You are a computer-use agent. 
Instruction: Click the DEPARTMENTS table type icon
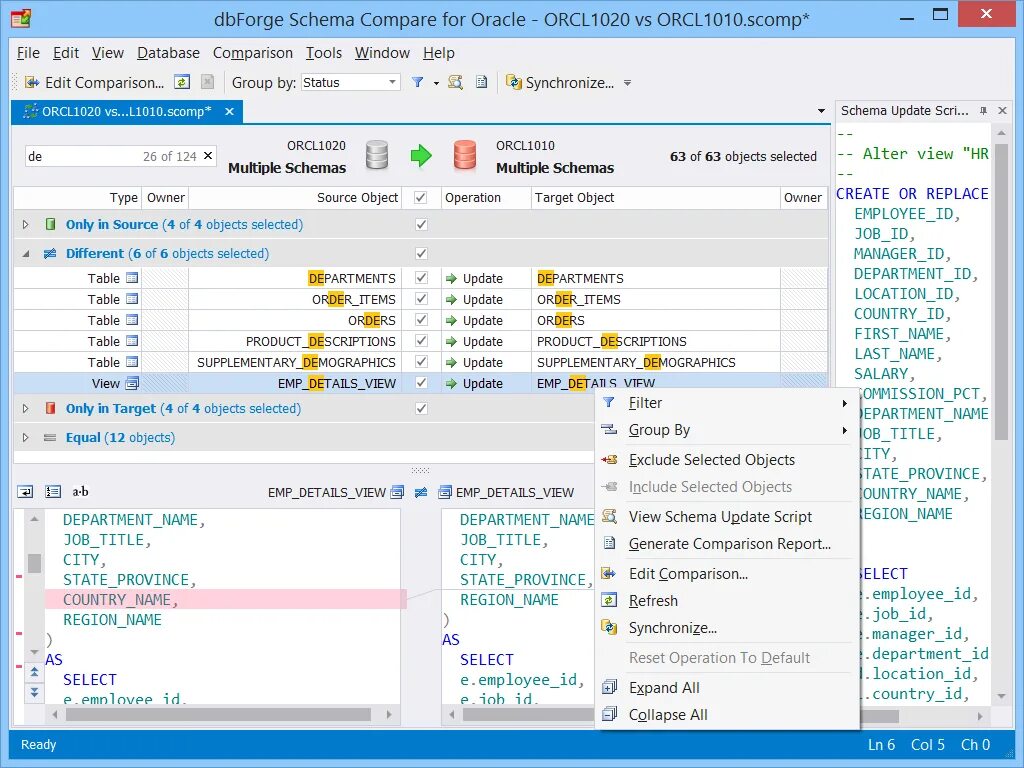pyautogui.click(x=132, y=278)
